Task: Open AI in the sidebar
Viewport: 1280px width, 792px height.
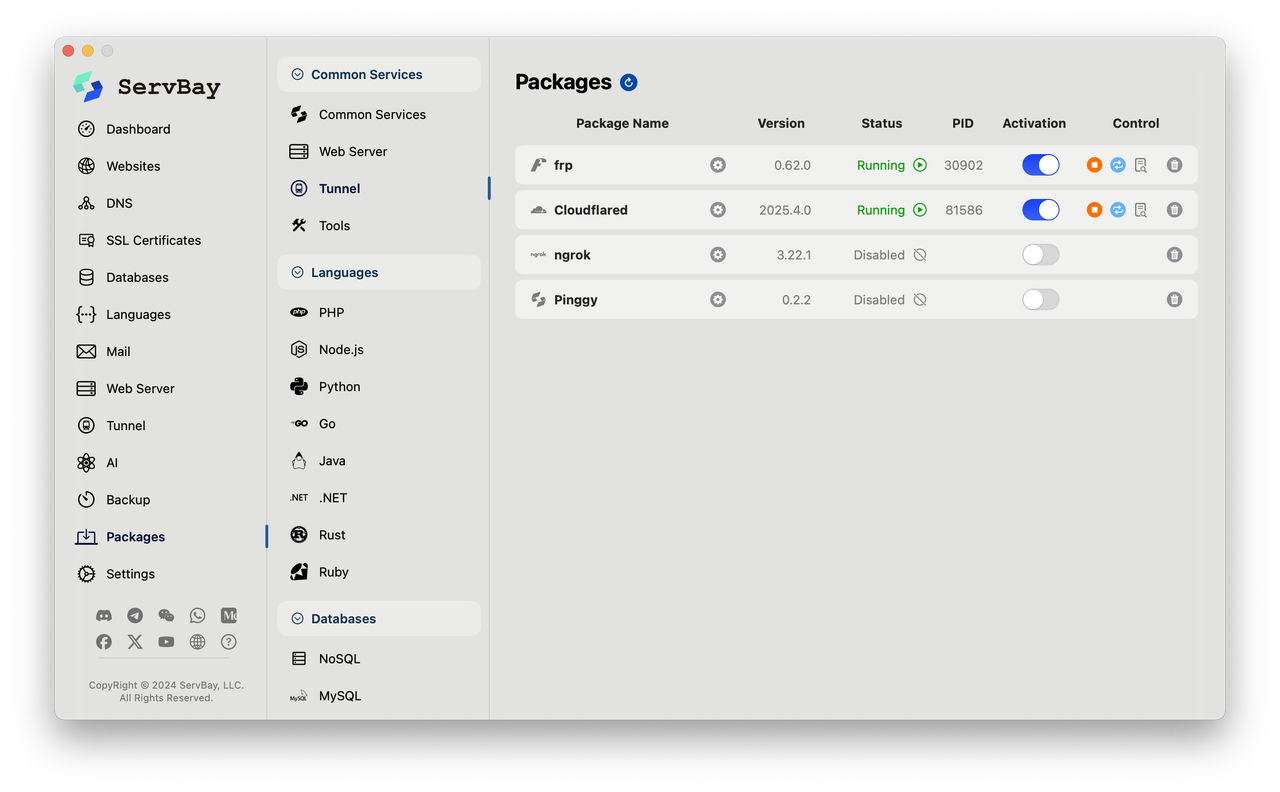Action: 112,463
